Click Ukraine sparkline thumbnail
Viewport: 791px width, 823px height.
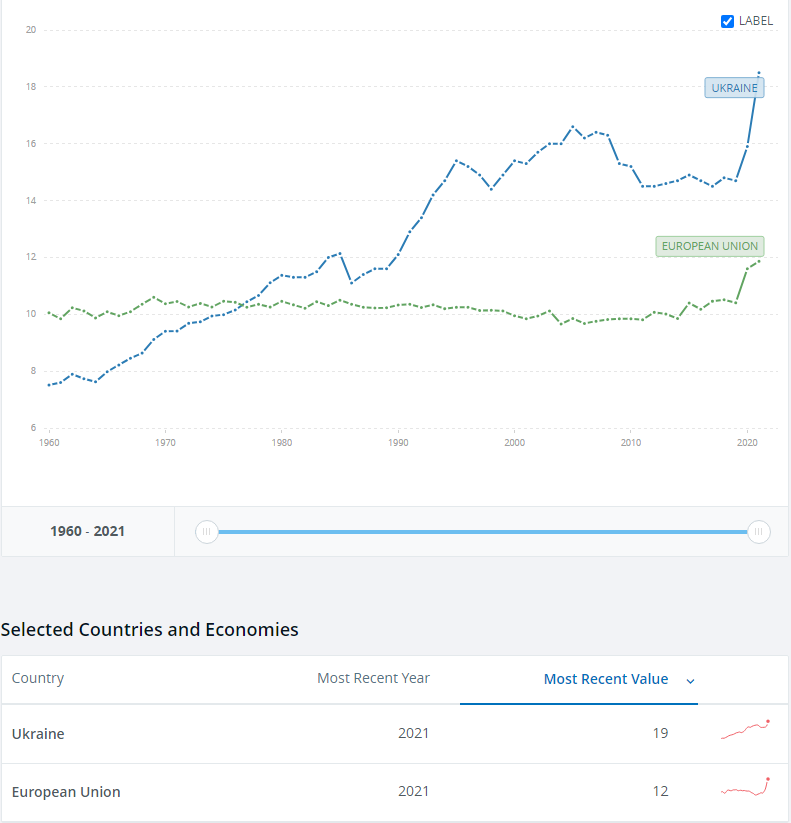pos(745,730)
